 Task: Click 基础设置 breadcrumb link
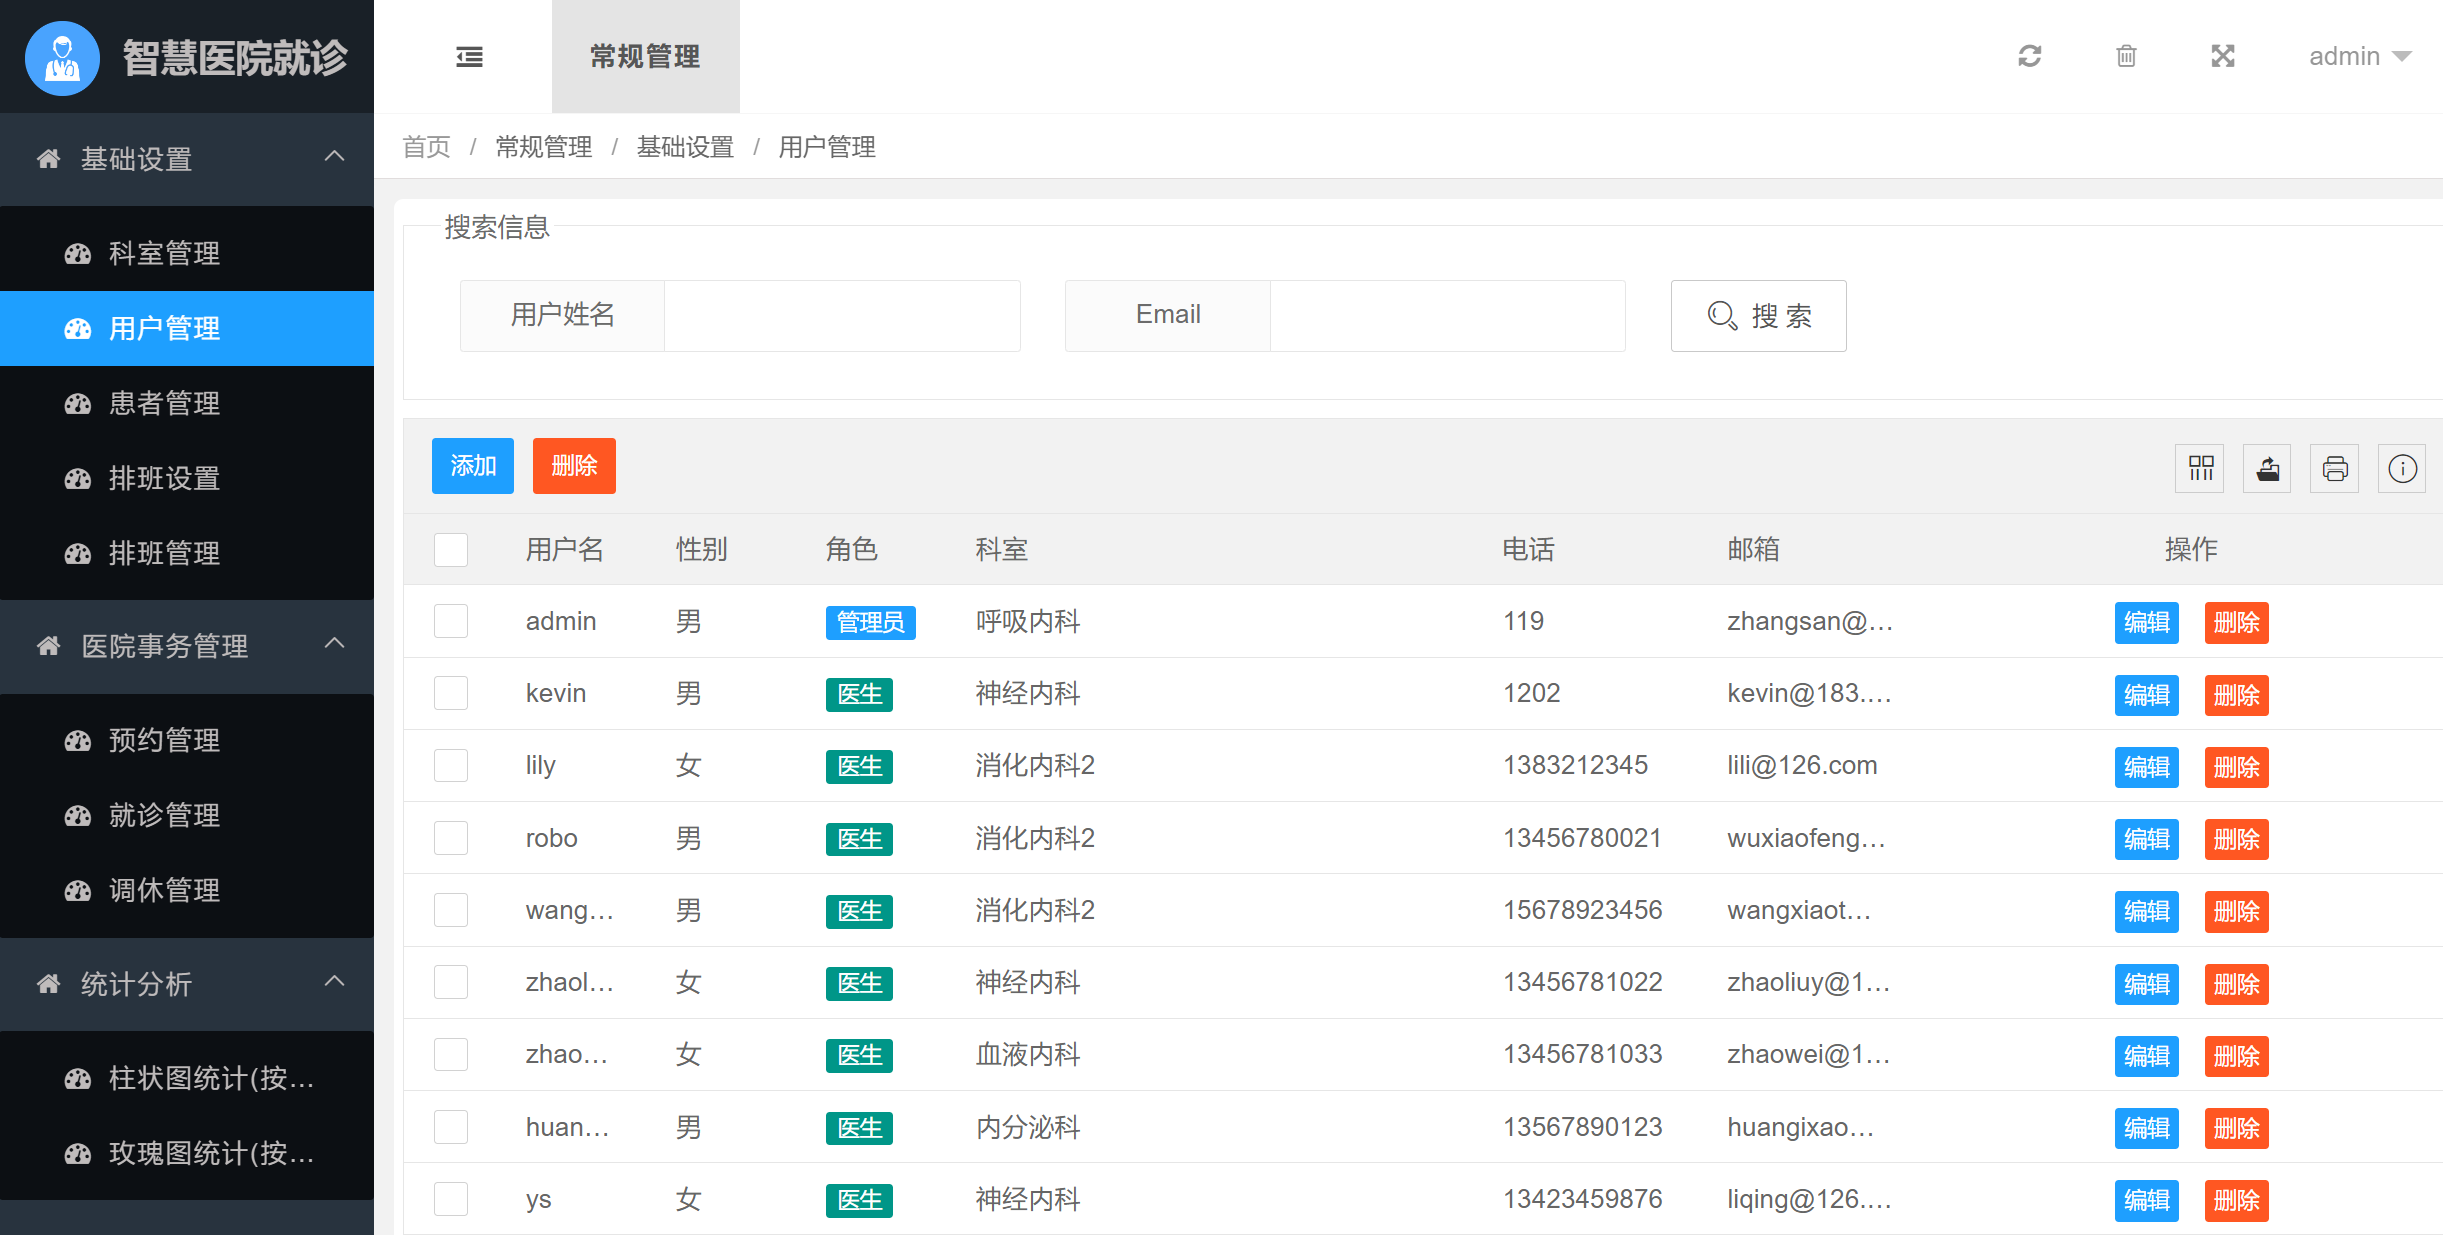(686, 147)
